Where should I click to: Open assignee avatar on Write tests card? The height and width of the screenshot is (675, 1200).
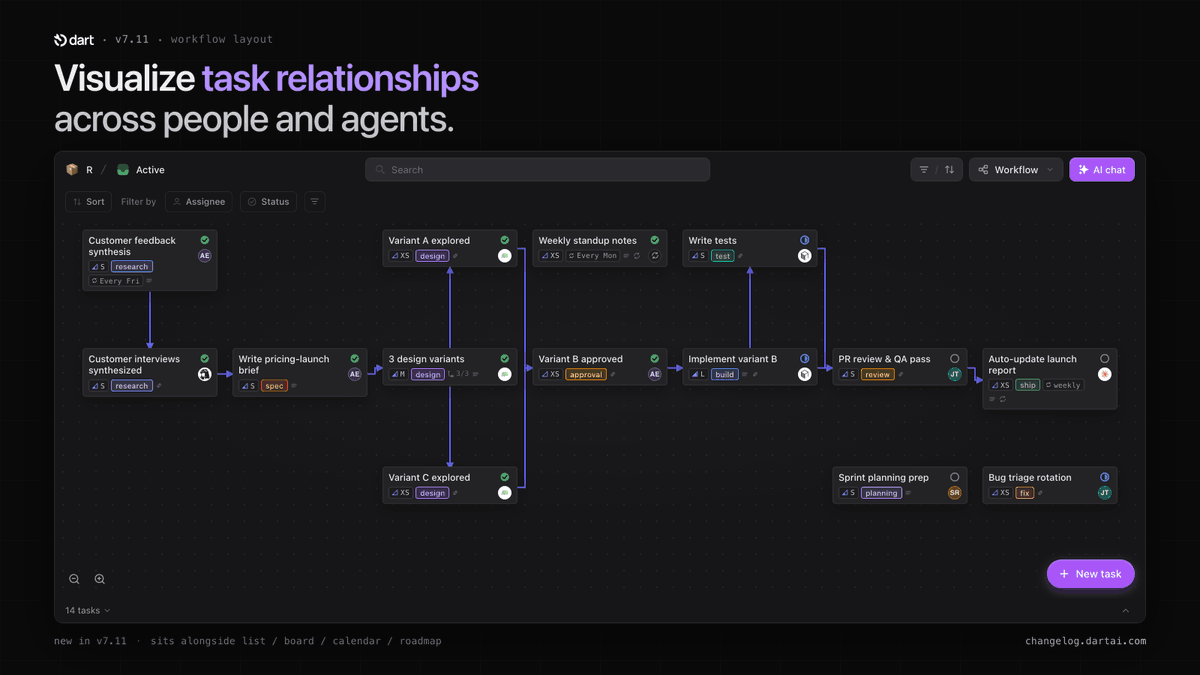(x=804, y=256)
